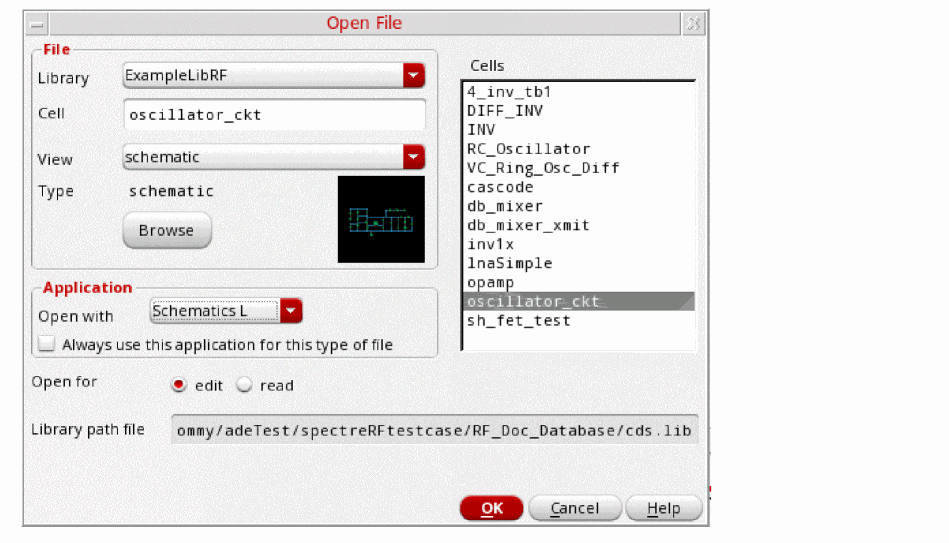Image resolution: width=949 pixels, height=543 pixels.
Task: Open the window menu icon in title bar
Action: click(37, 24)
